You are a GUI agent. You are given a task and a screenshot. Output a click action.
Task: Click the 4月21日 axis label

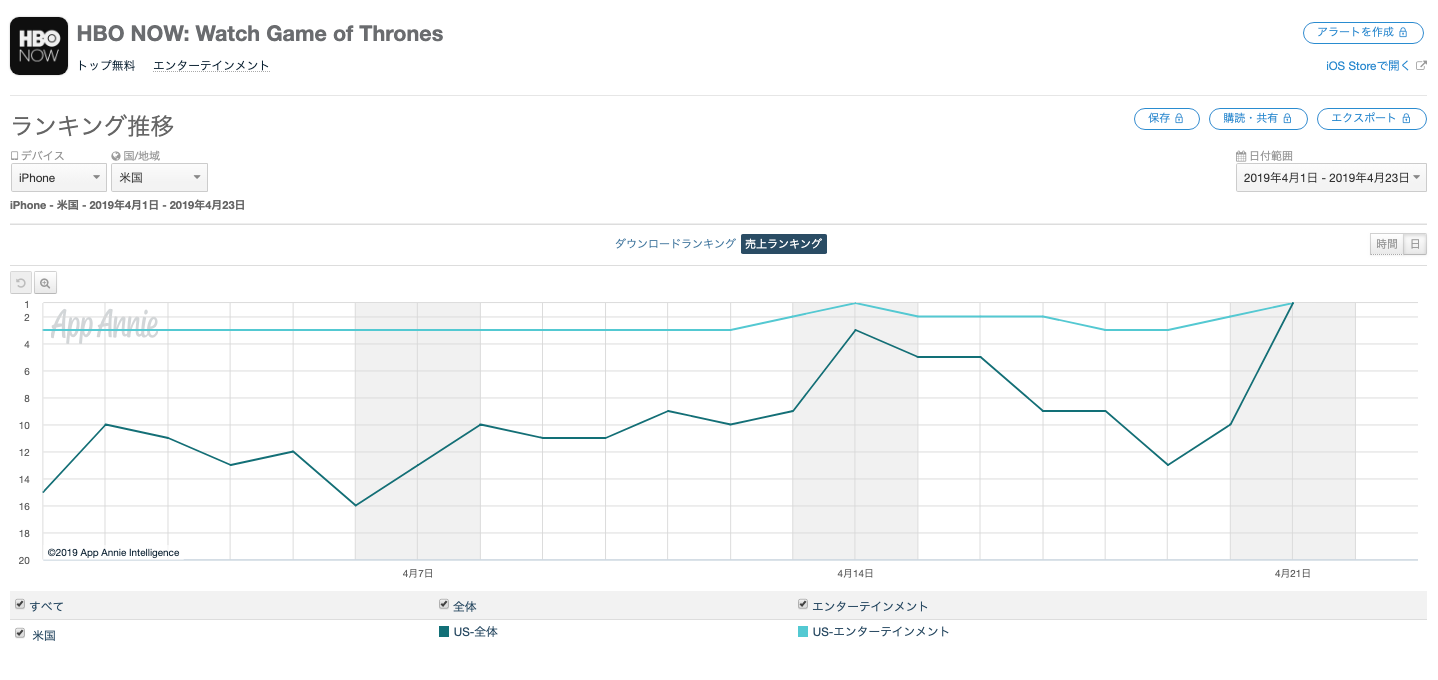coord(1292,574)
